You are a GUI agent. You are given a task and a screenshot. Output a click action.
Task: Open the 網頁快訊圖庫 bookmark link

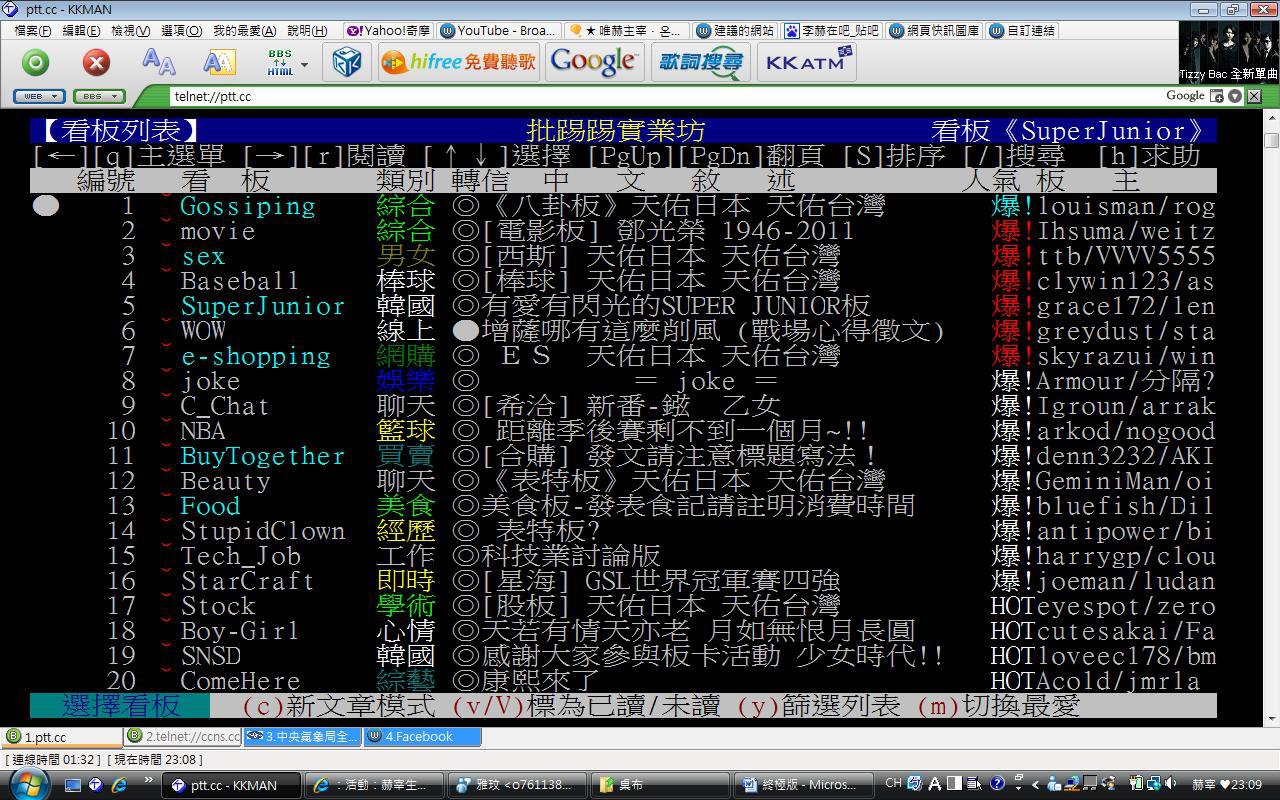935,31
